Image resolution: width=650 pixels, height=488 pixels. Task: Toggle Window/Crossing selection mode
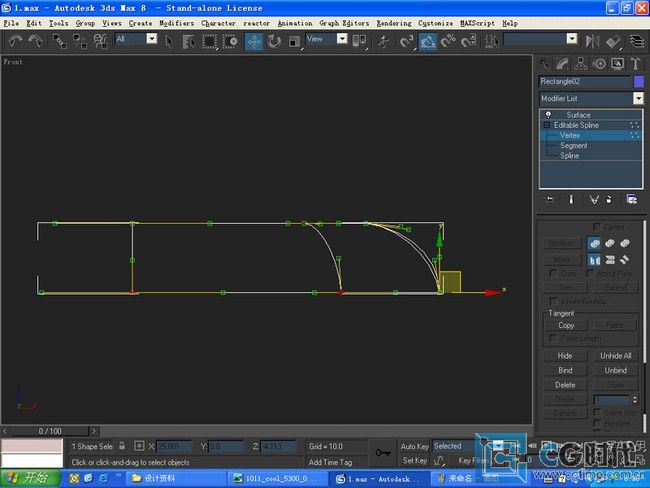[230, 41]
